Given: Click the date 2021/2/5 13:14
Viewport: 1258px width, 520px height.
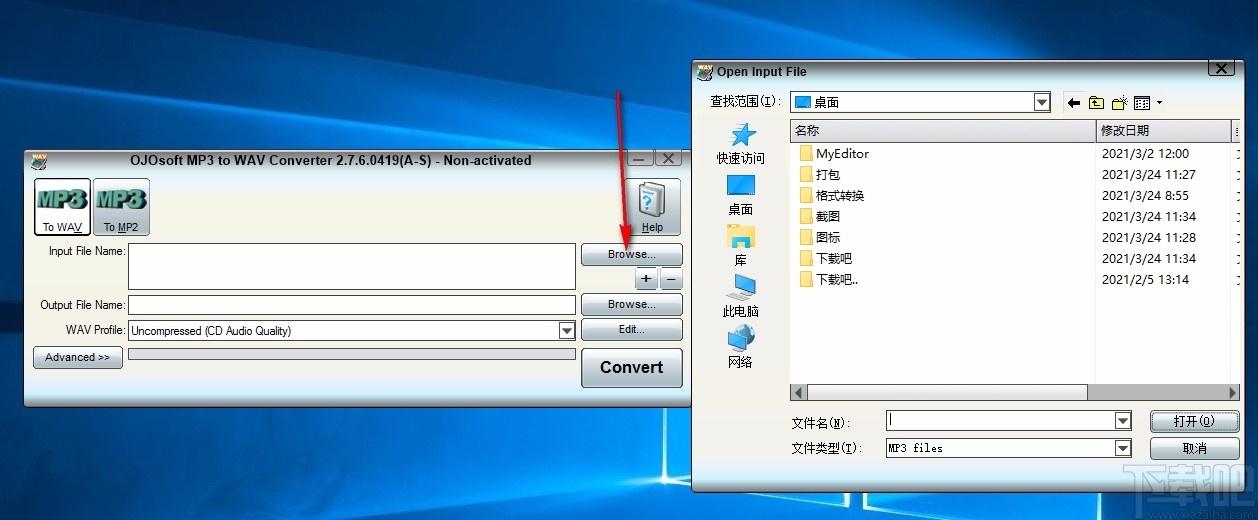Looking at the screenshot, I should point(1145,279).
